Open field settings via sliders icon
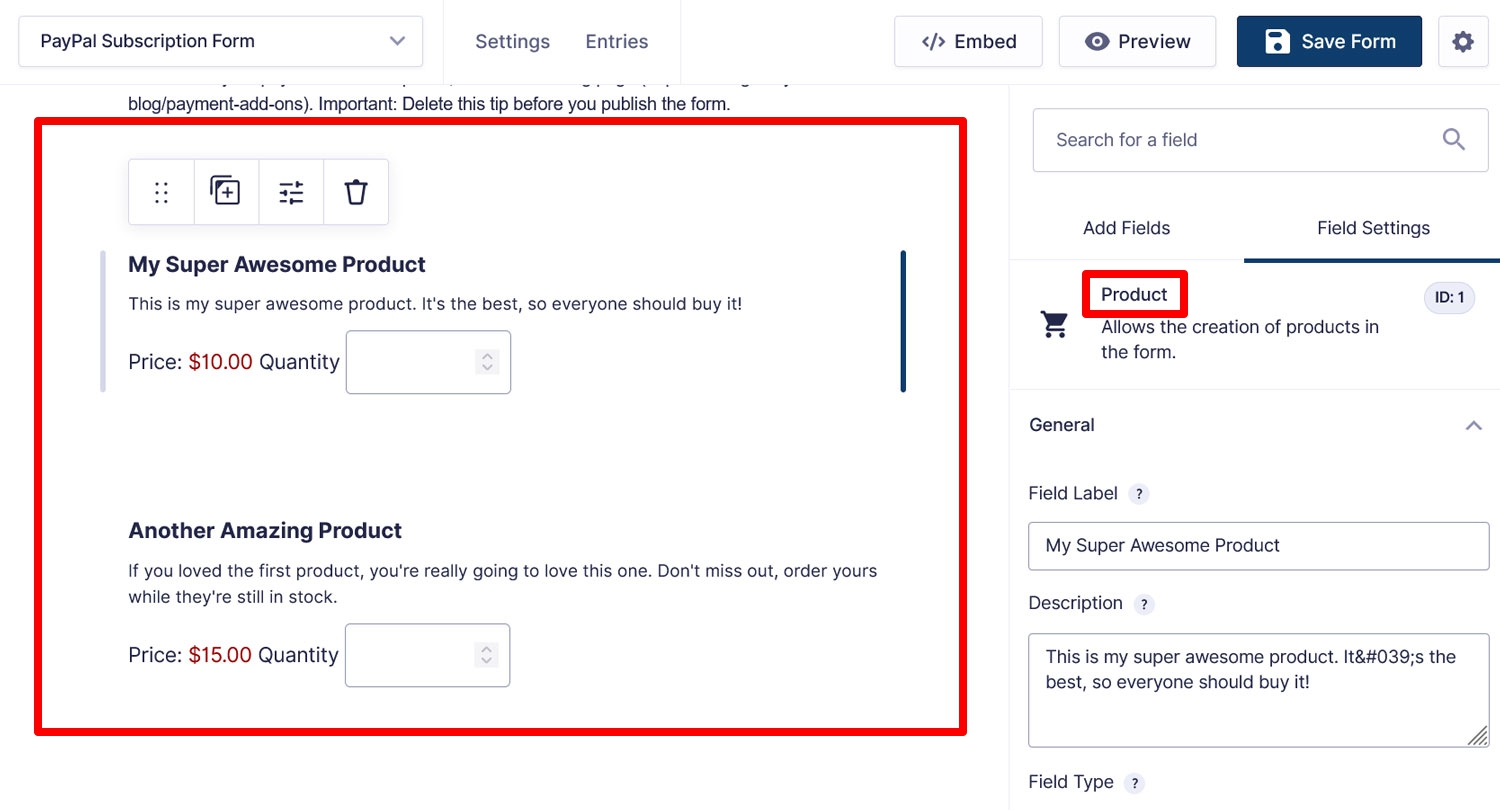The height and width of the screenshot is (810, 1500). coord(291,192)
